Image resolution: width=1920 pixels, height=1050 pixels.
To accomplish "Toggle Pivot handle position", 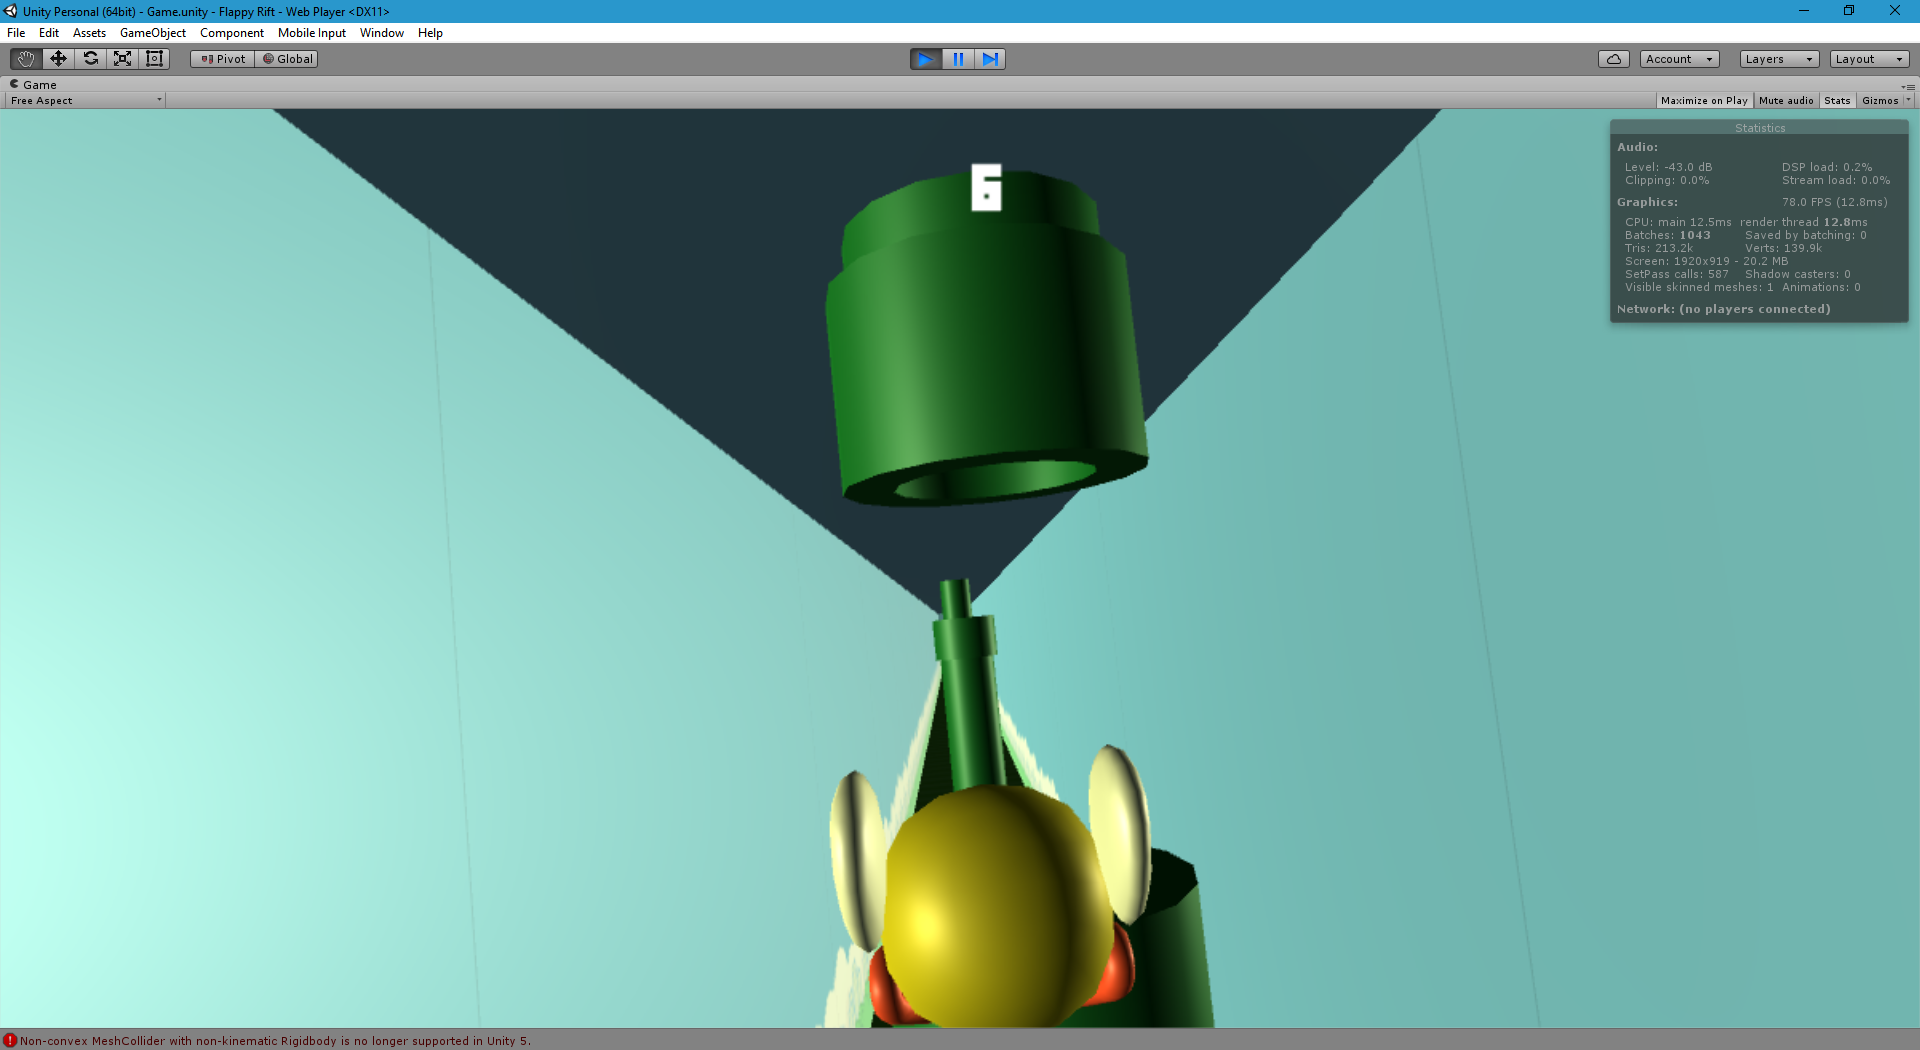I will pos(222,59).
